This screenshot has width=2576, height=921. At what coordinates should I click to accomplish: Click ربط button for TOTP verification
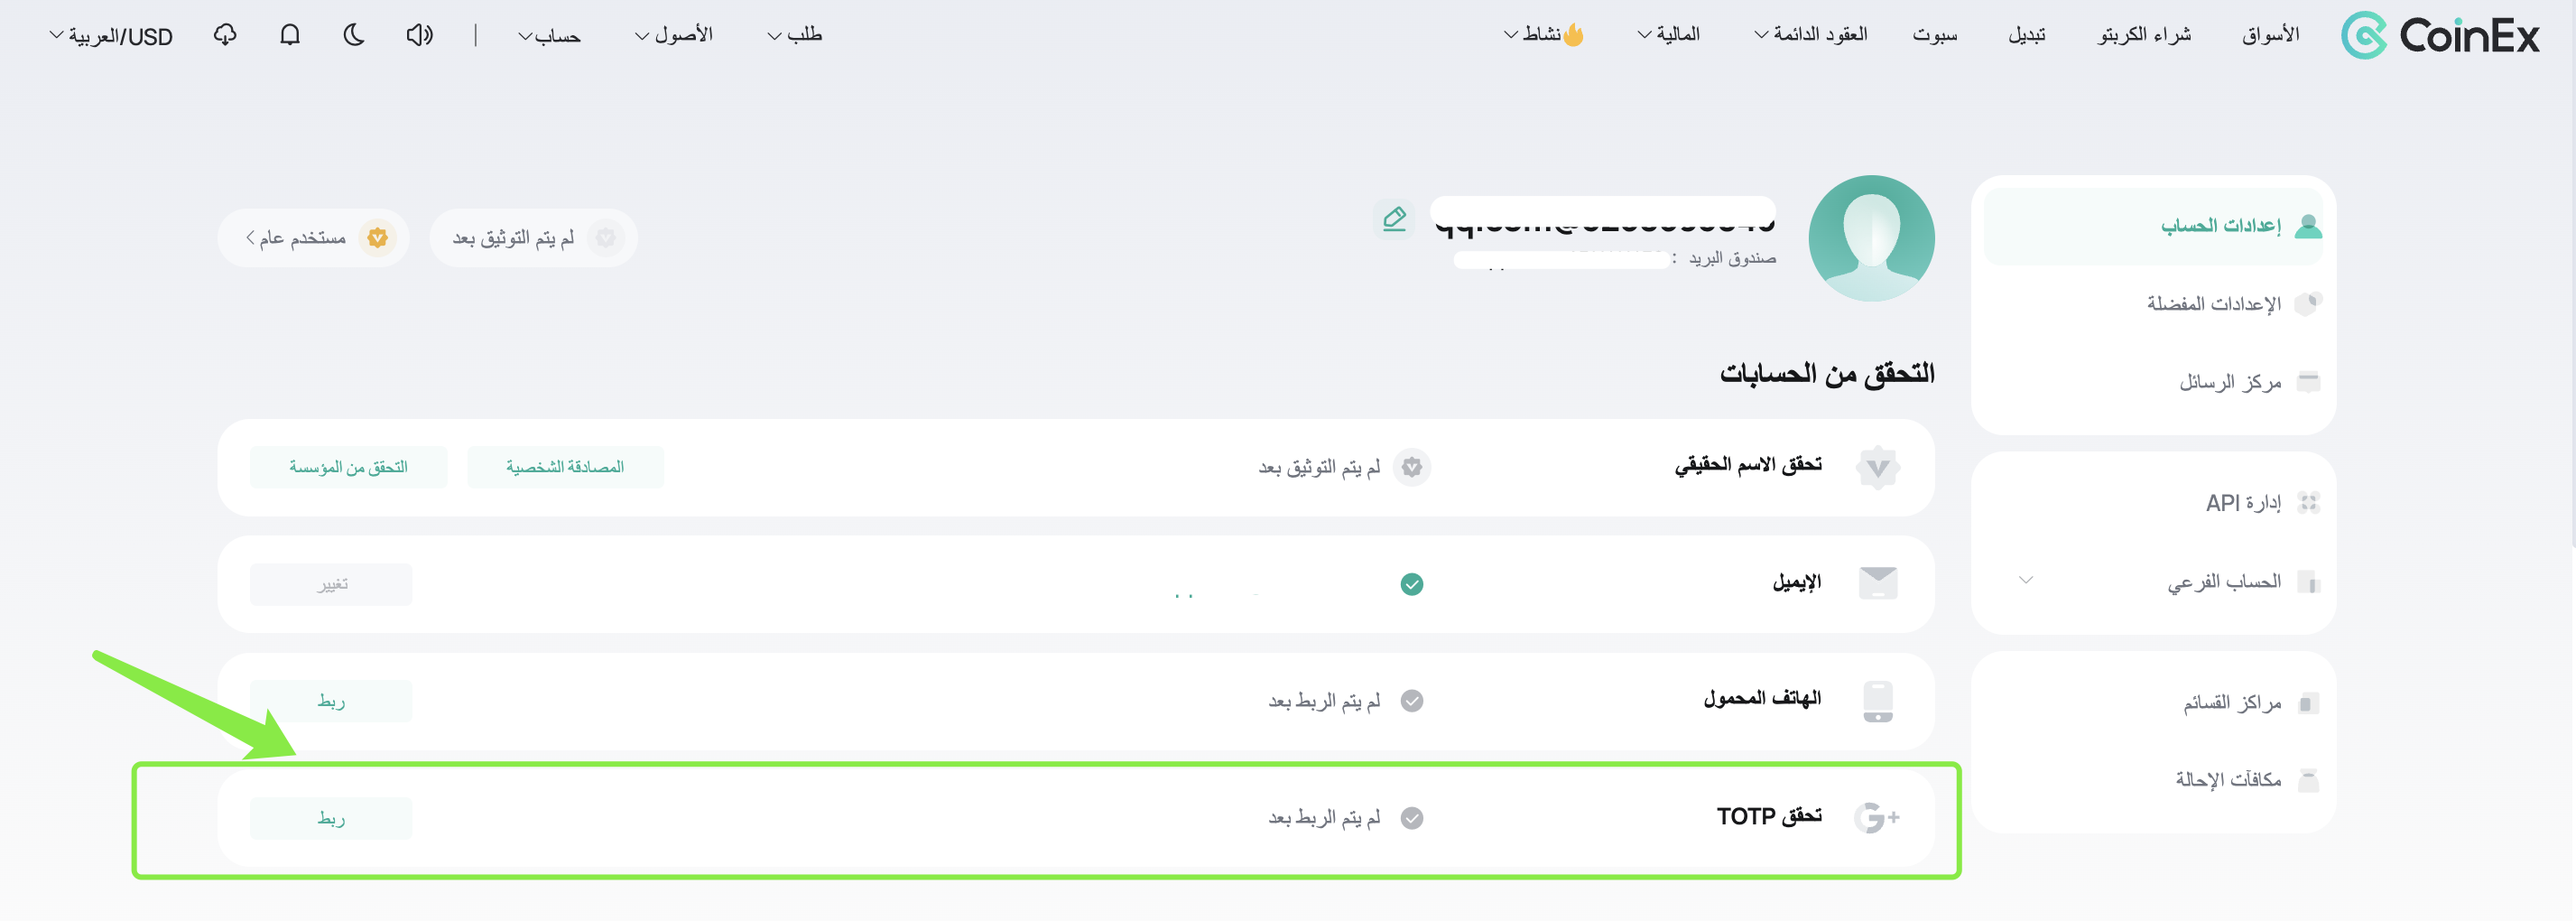tap(331, 818)
